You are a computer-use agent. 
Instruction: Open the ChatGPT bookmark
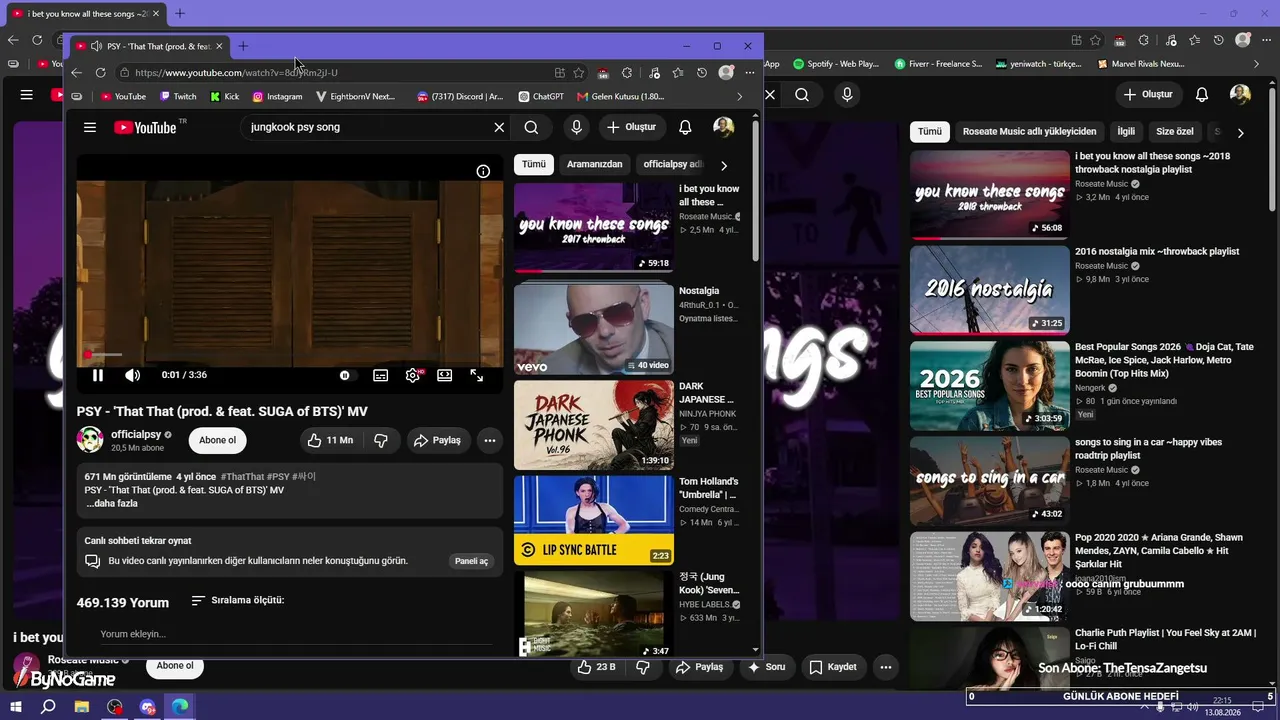coord(541,97)
